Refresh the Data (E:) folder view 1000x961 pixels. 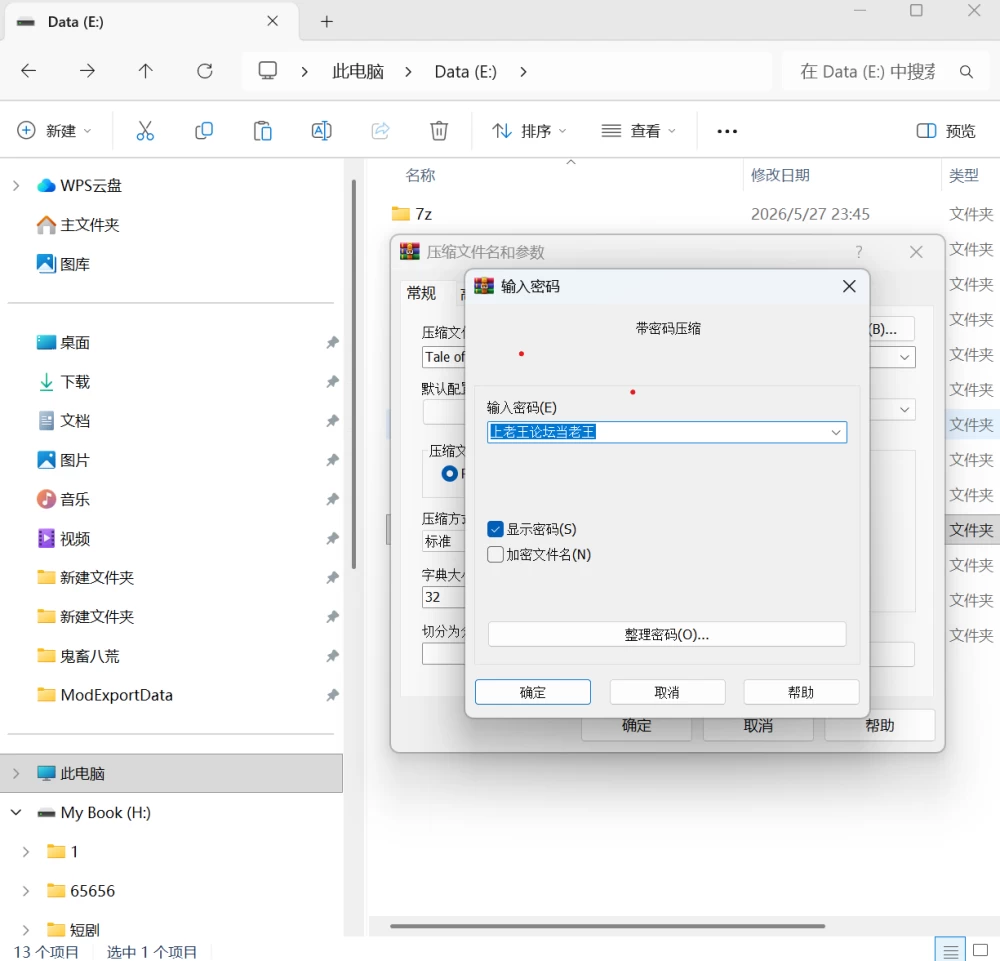point(205,71)
